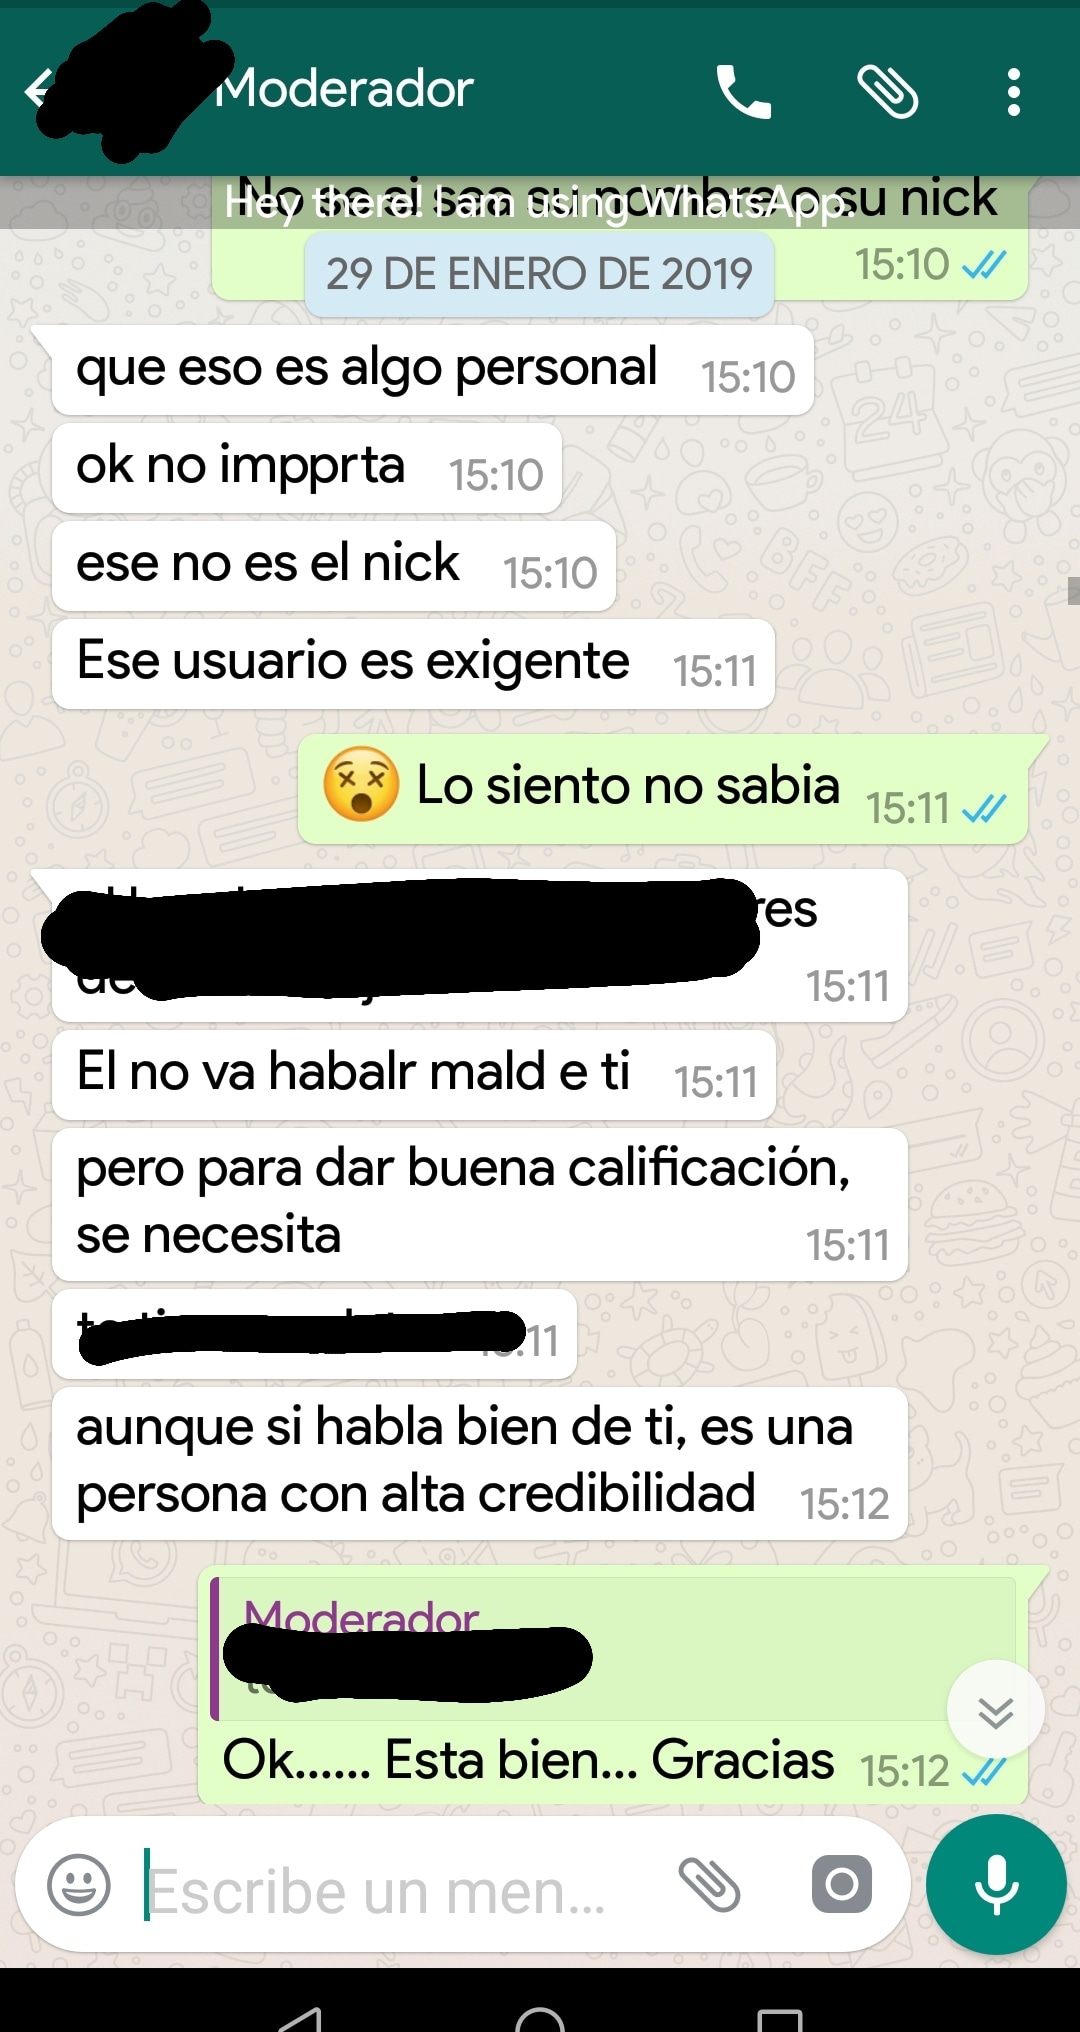Select message 'Ese usuario es exigente'
This screenshot has width=1080, height=2032.
coord(413,664)
